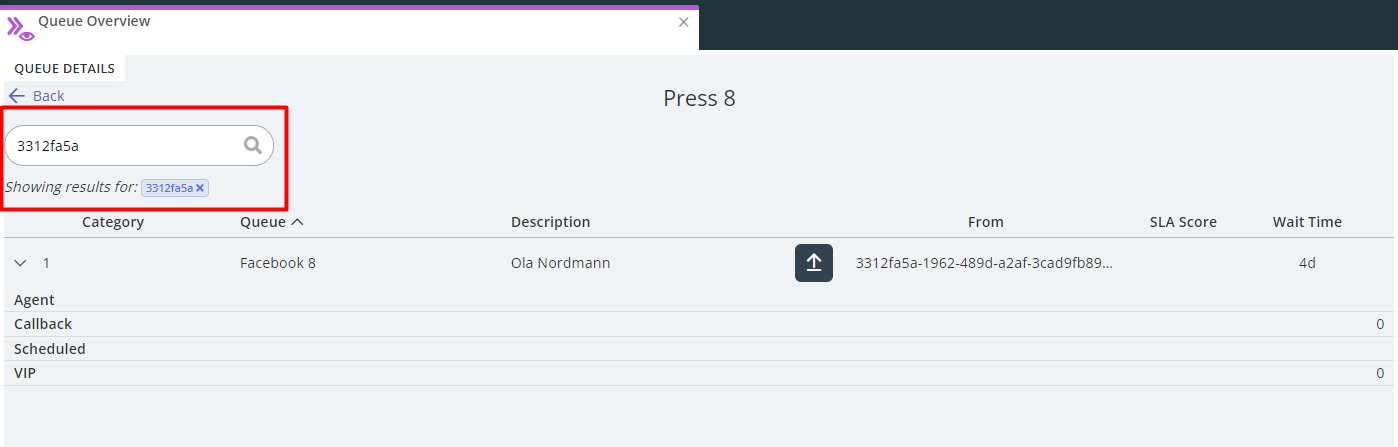Click the left arrow icon beside Back
This screenshot has width=1398, height=447.
[x=16, y=96]
